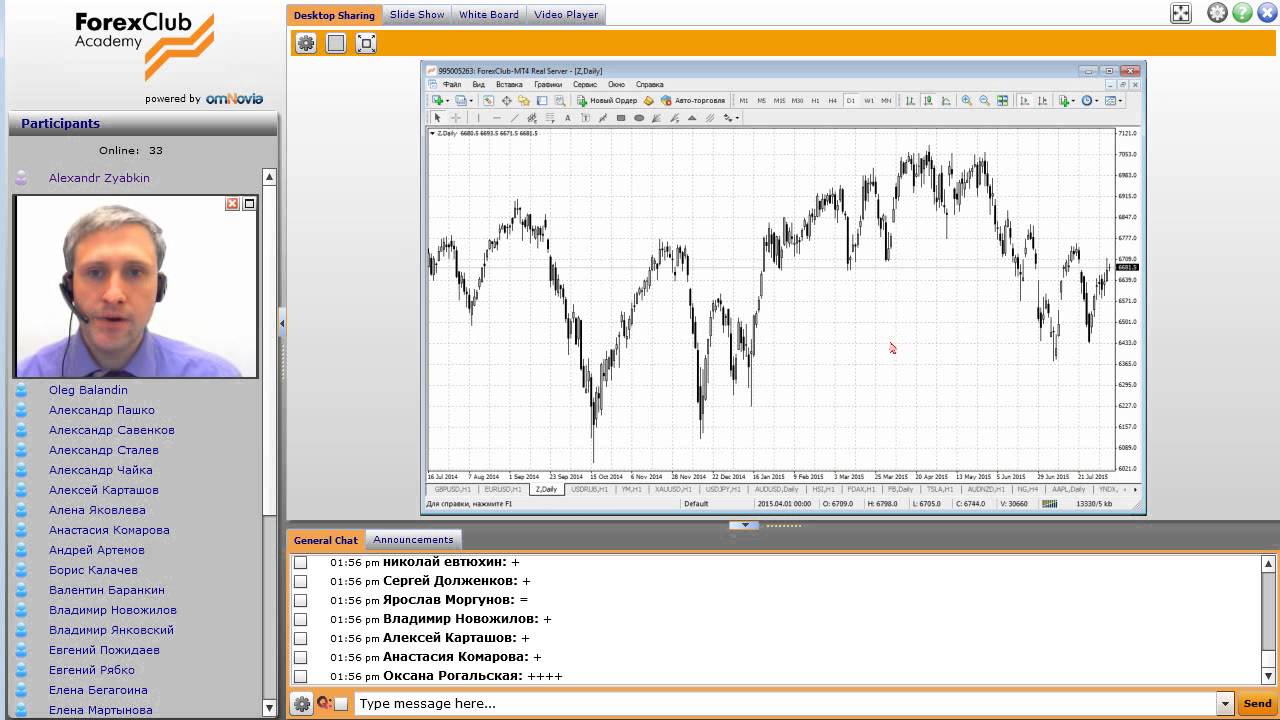1280x720 pixels.
Task: Select the MT4 trendline drawing tool
Action: point(514,118)
